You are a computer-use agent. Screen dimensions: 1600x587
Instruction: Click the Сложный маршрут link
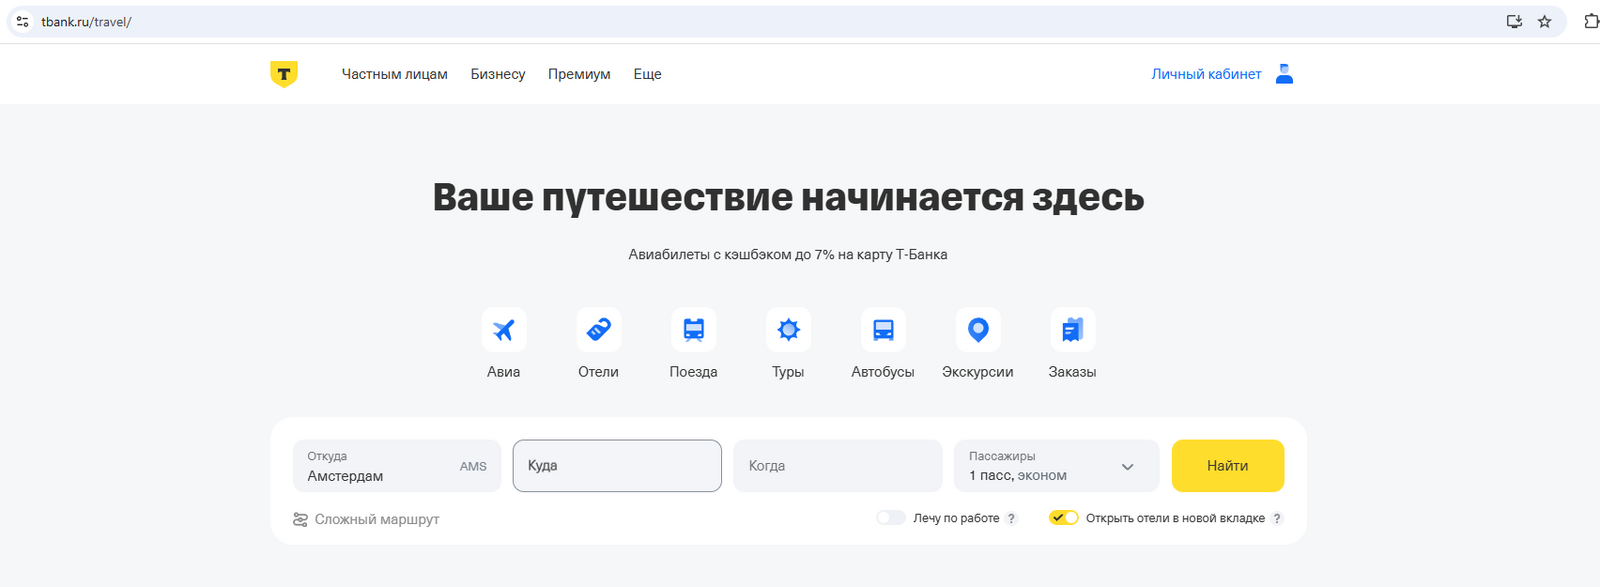coord(377,519)
